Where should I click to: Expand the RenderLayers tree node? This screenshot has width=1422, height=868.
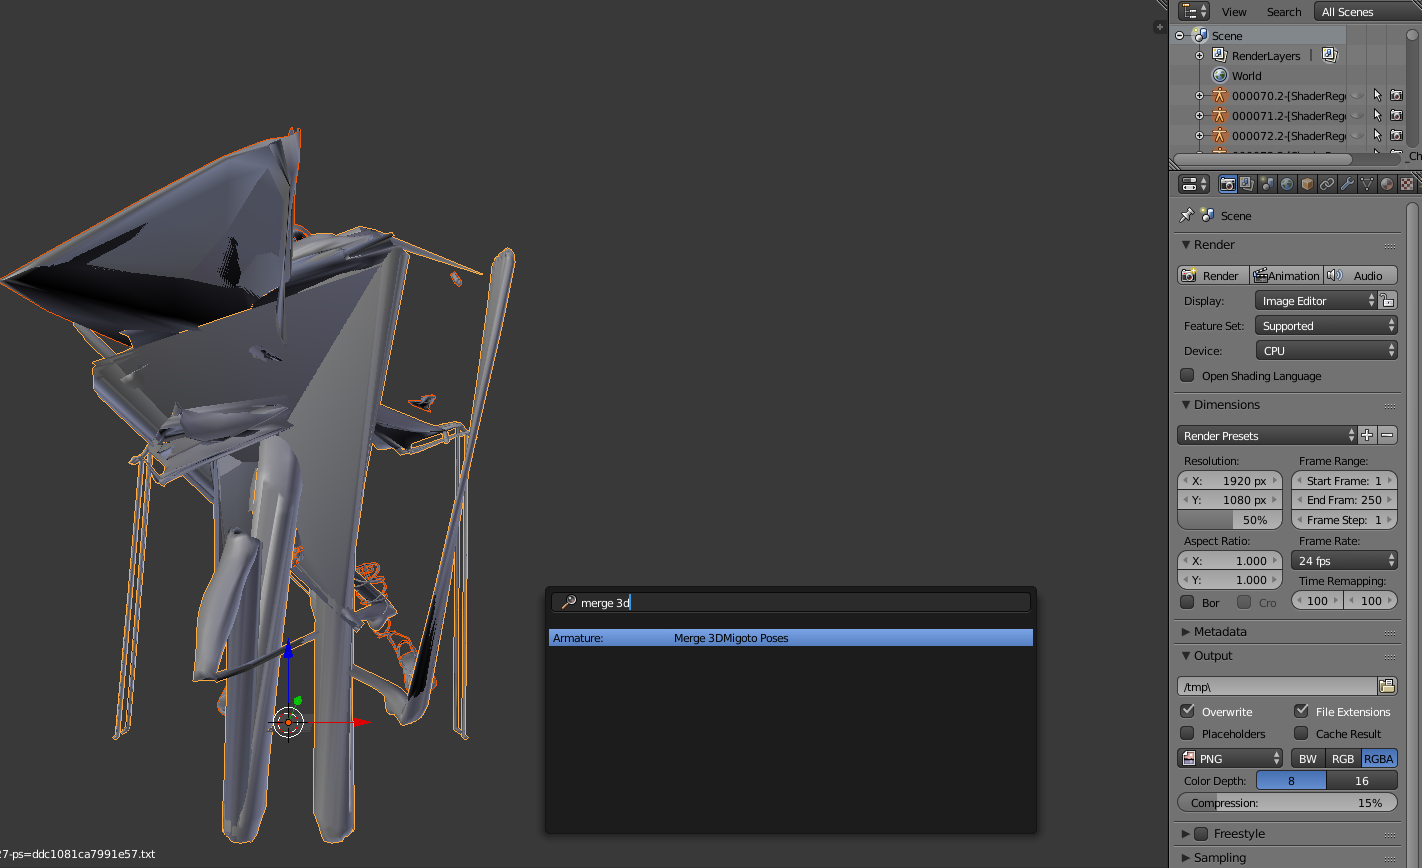[1199, 56]
